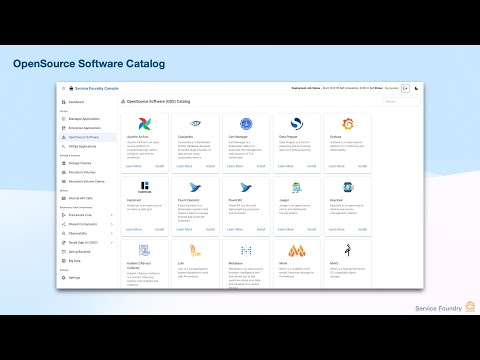
Task: Click Learn More on Apache Airflow card
Action: (x=134, y=166)
